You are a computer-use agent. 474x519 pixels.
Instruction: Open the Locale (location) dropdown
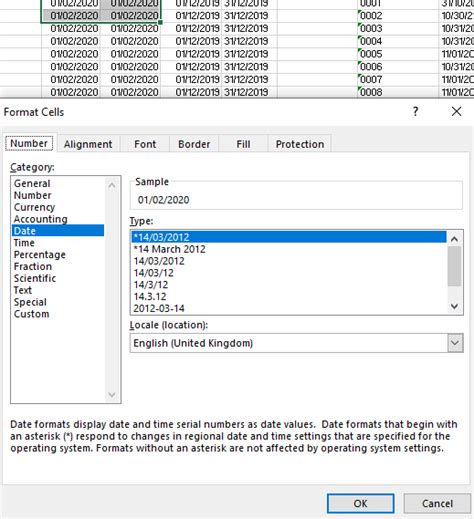pos(455,343)
